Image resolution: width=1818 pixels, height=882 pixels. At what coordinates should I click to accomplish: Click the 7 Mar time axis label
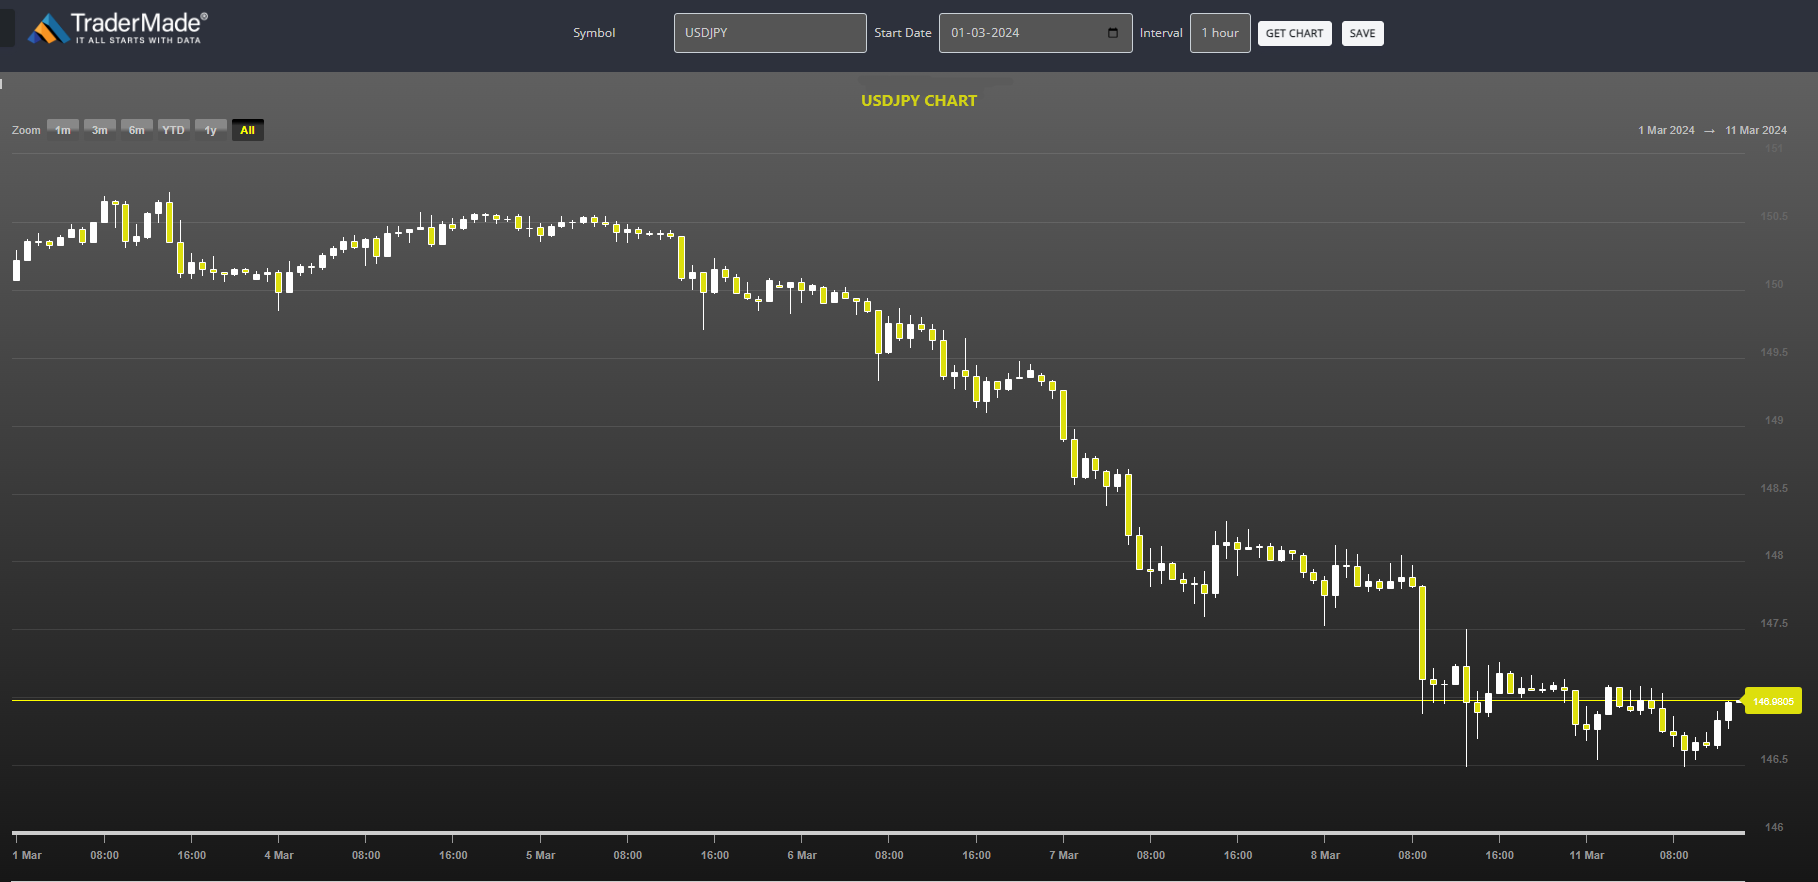coord(1064,855)
